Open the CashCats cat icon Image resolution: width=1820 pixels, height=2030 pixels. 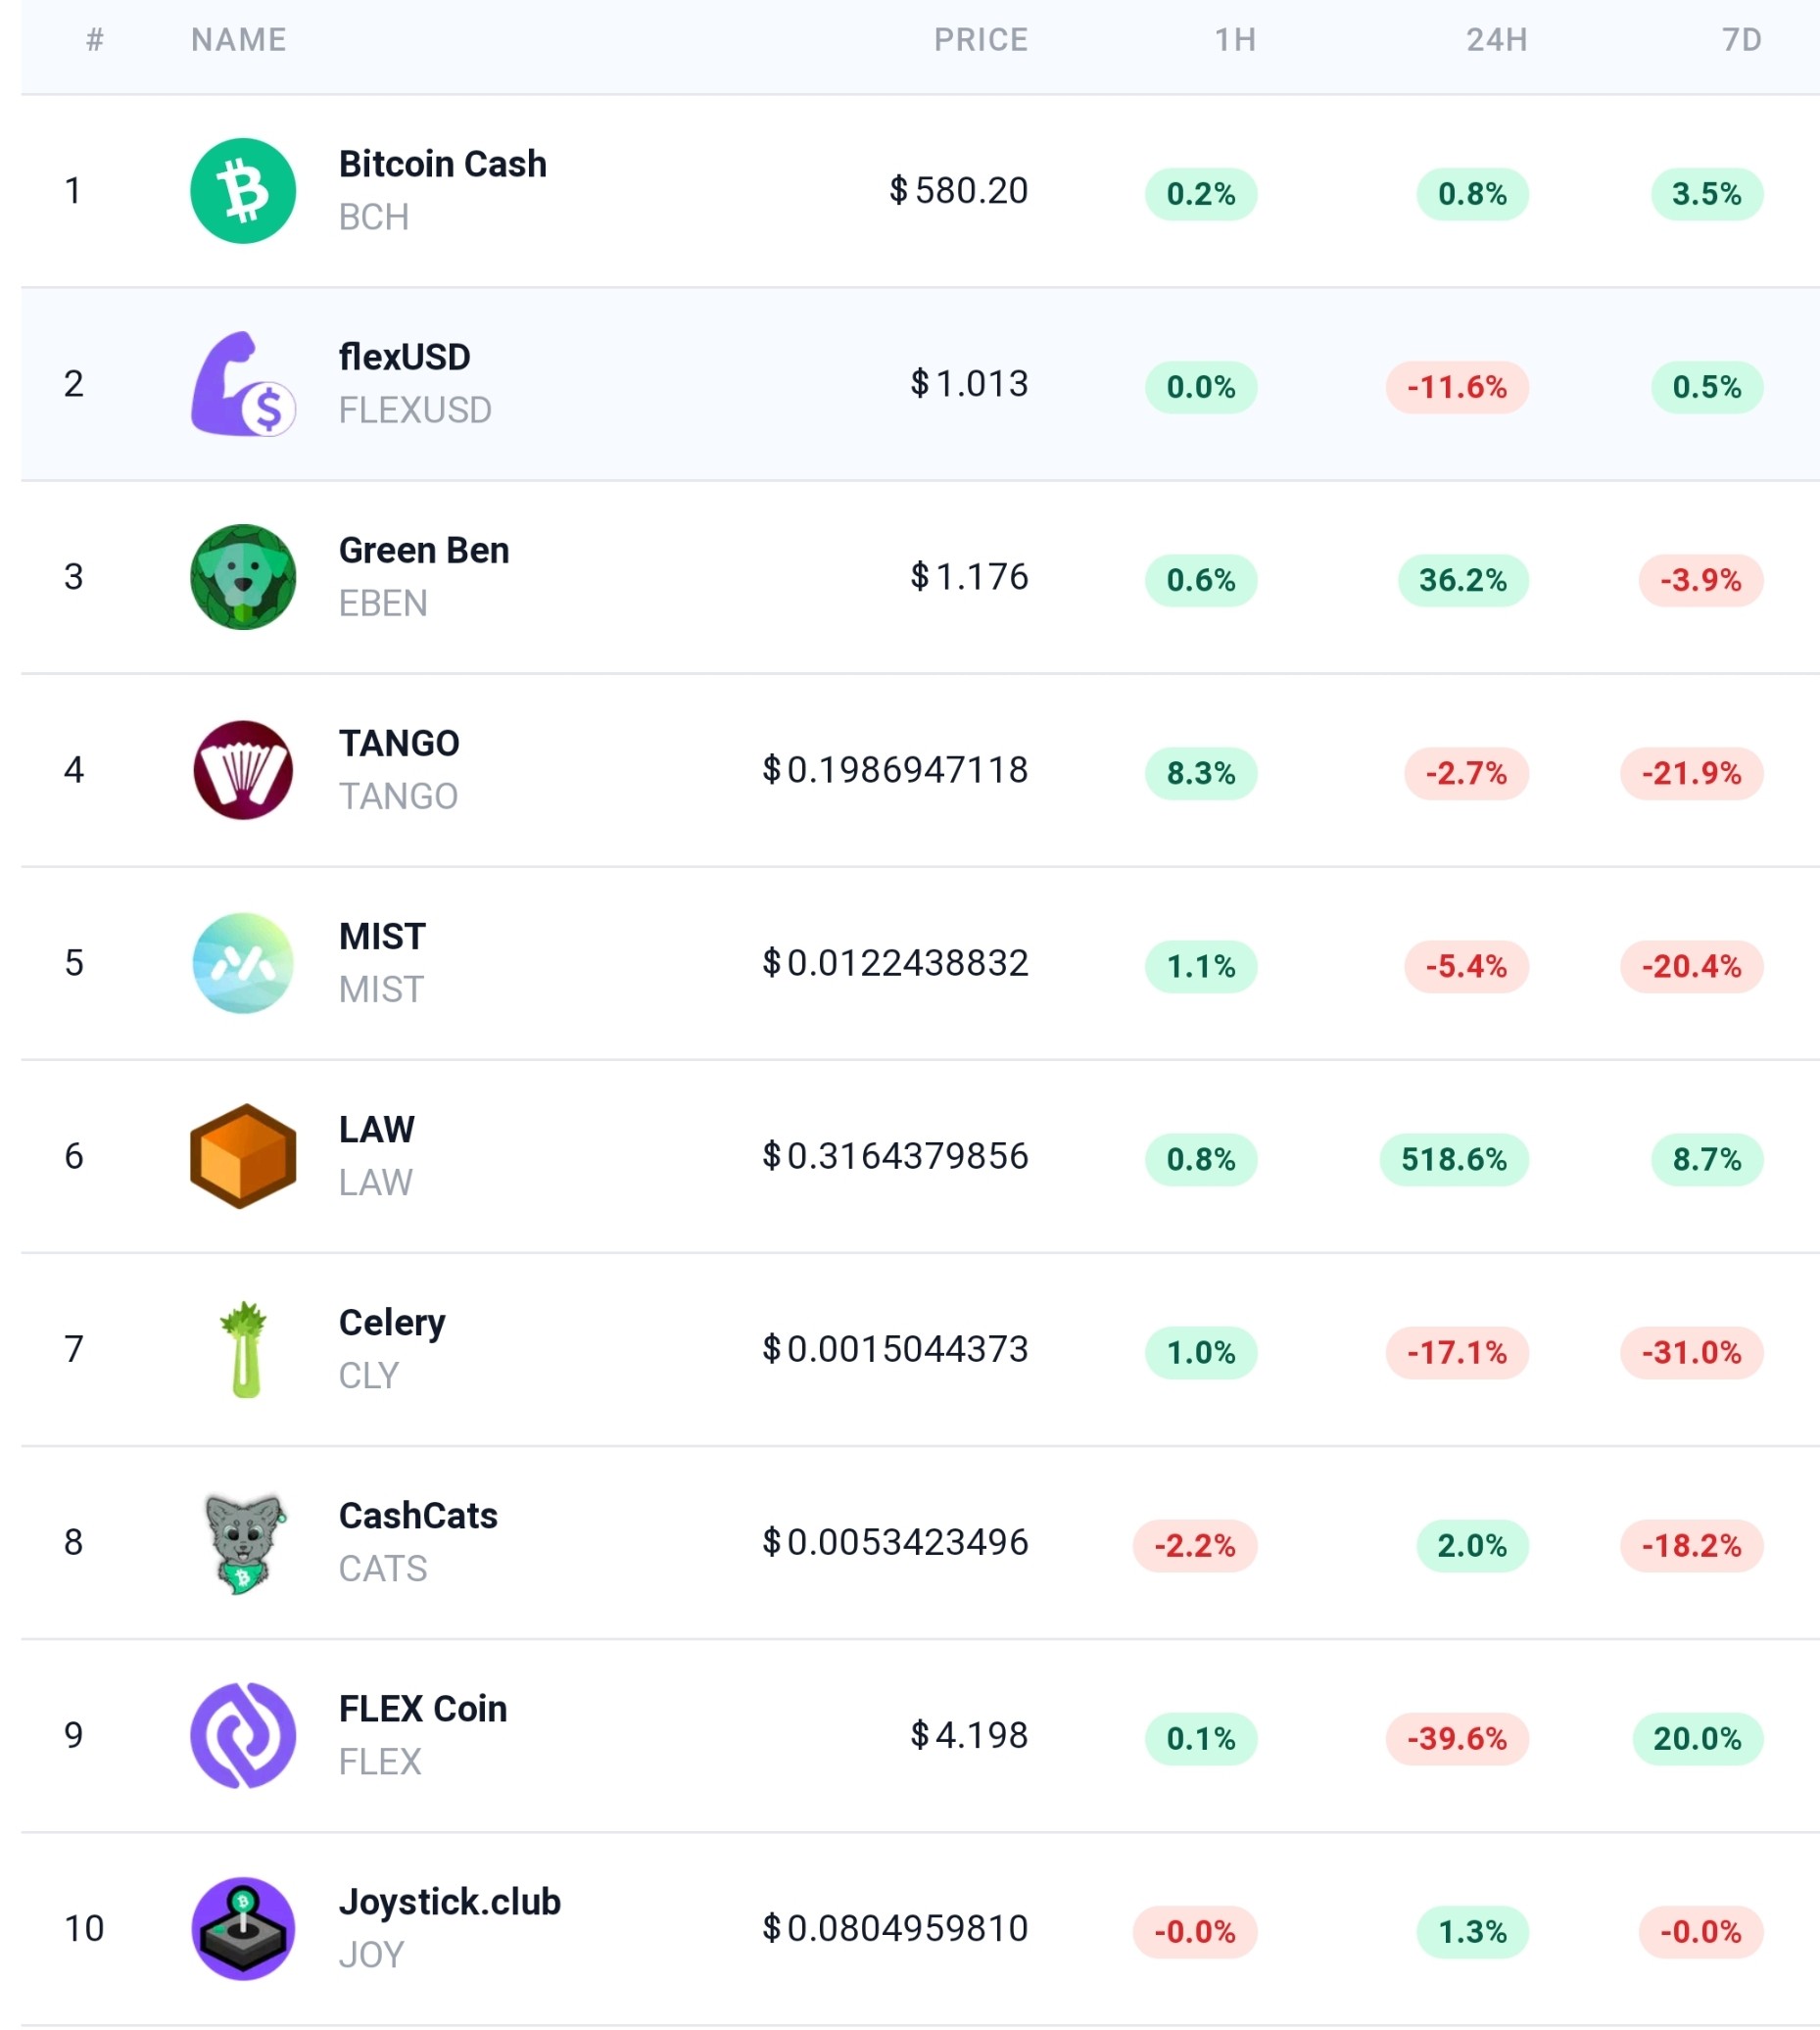pyautogui.click(x=243, y=1542)
